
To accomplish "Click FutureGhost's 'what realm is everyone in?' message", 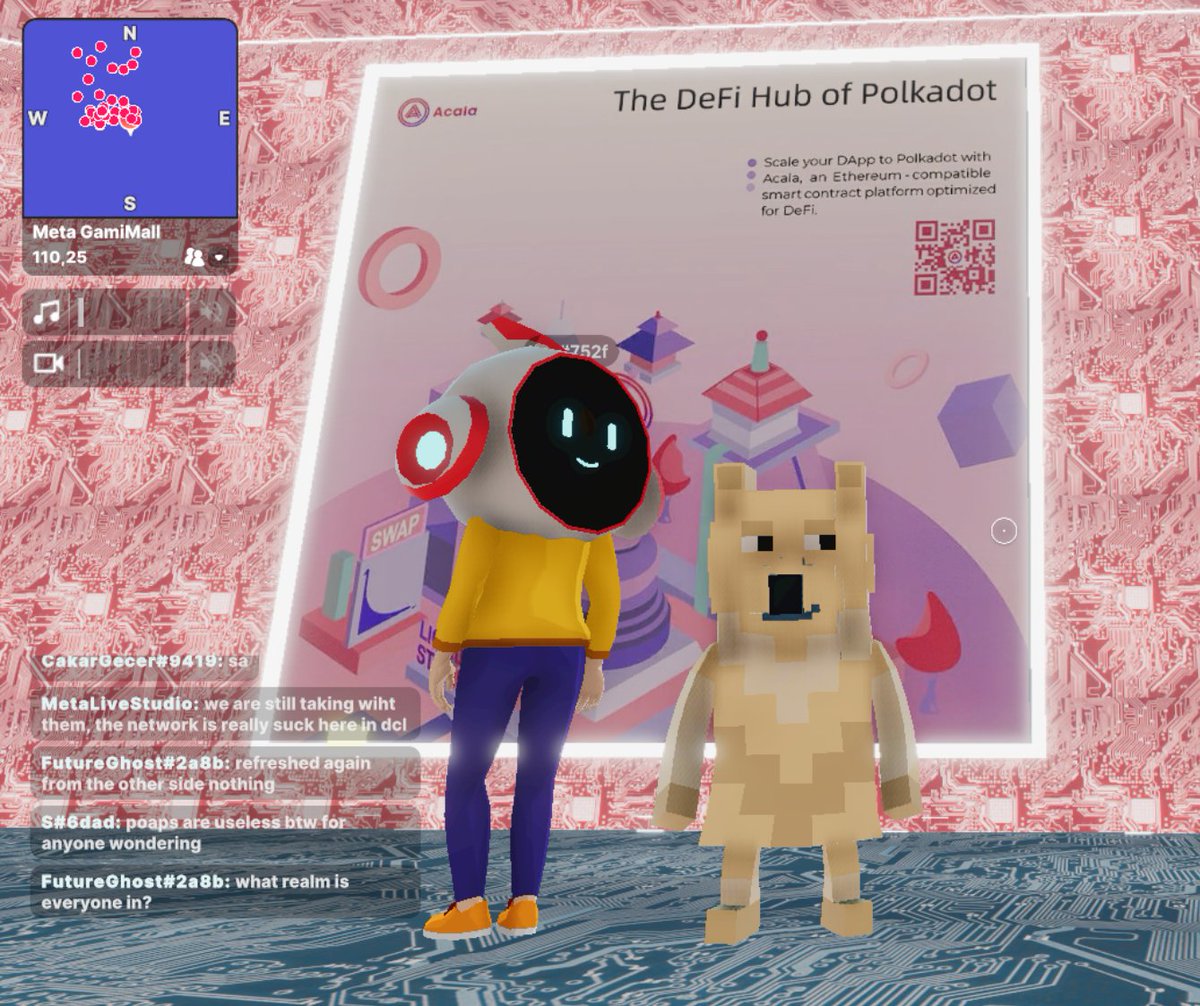I will pyautogui.click(x=226, y=892).
